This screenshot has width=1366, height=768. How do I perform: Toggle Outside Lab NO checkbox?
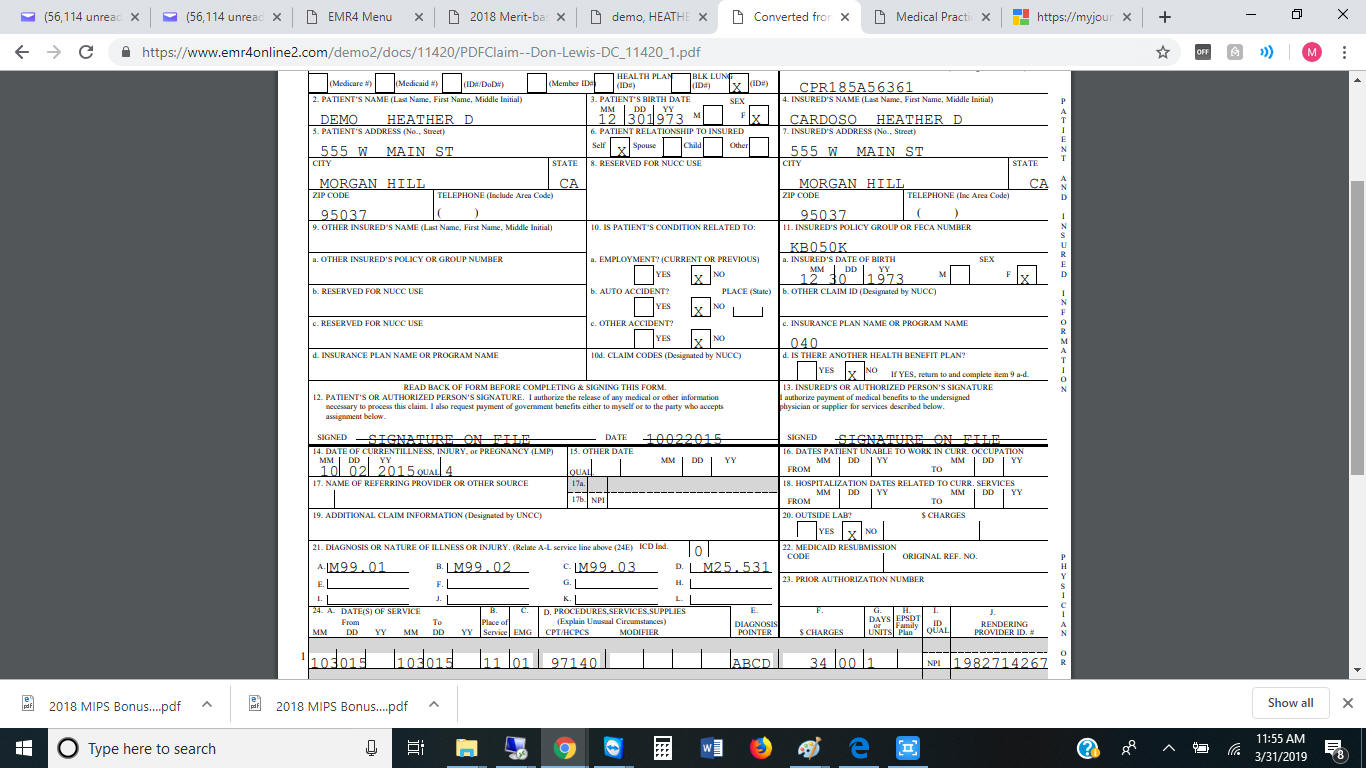[852, 531]
